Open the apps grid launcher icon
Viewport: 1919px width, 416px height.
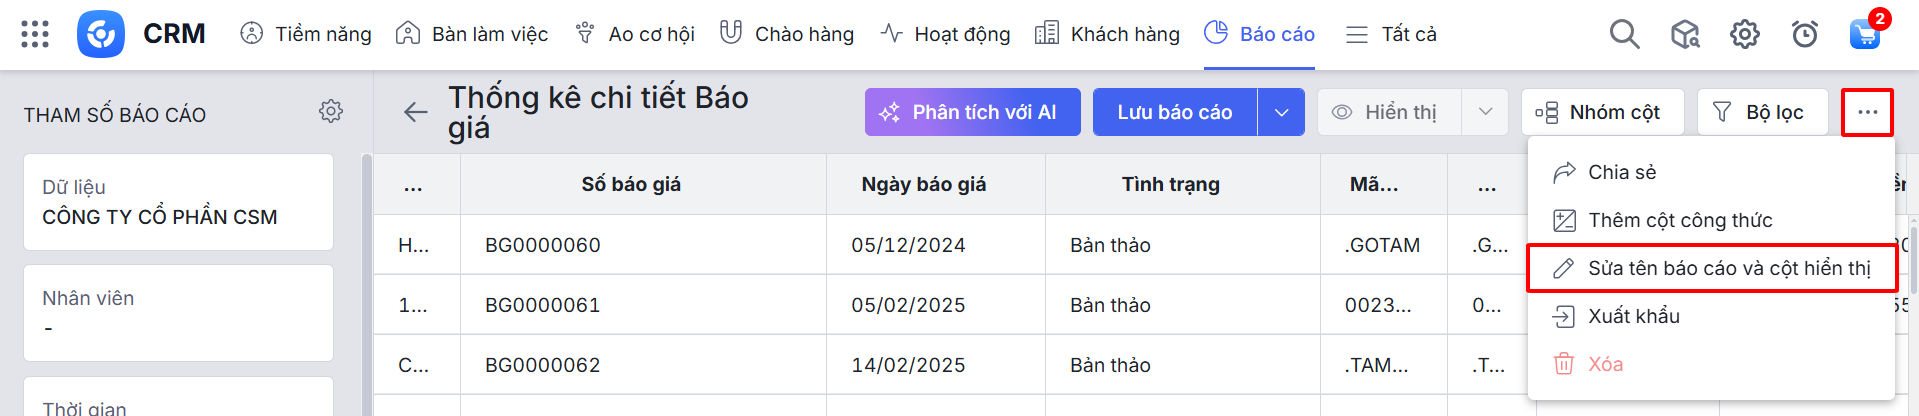35,34
